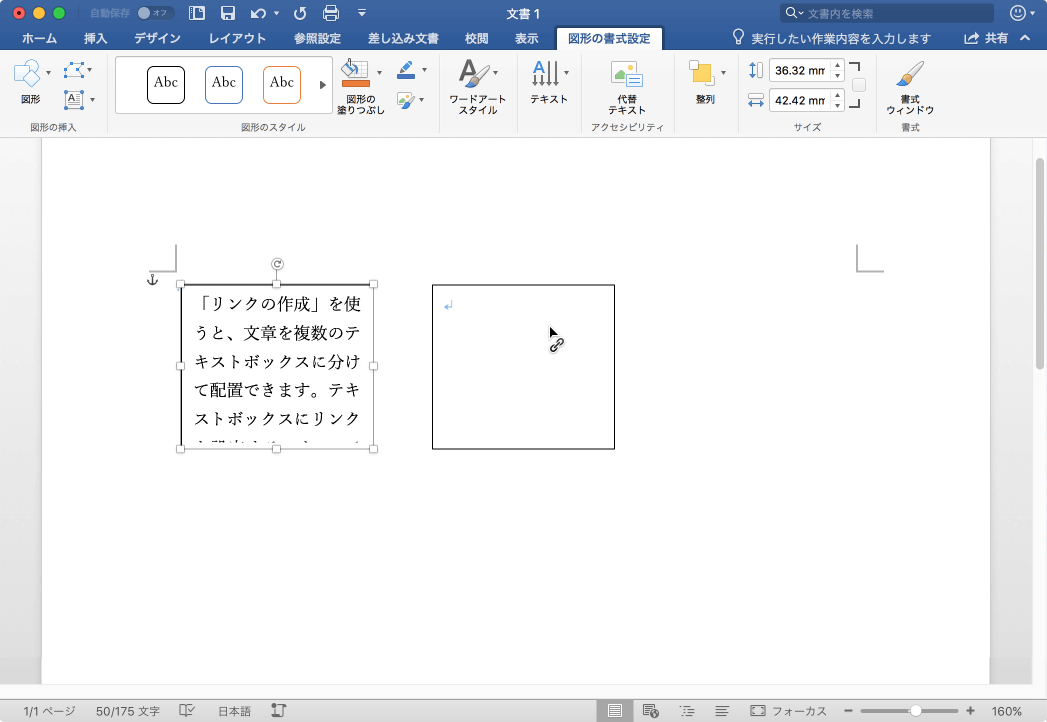Image resolution: width=1047 pixels, height=722 pixels.
Task: Click the save floppy disk icon
Action: click(x=228, y=13)
